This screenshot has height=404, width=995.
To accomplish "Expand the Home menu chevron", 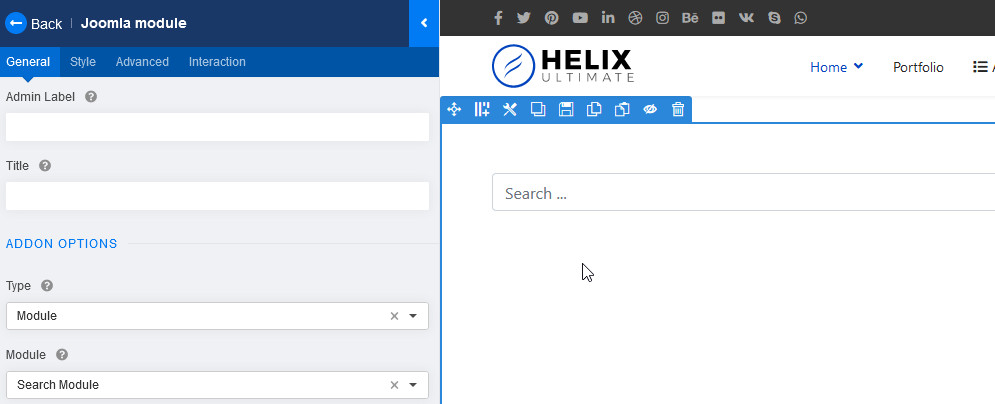I will click(858, 67).
